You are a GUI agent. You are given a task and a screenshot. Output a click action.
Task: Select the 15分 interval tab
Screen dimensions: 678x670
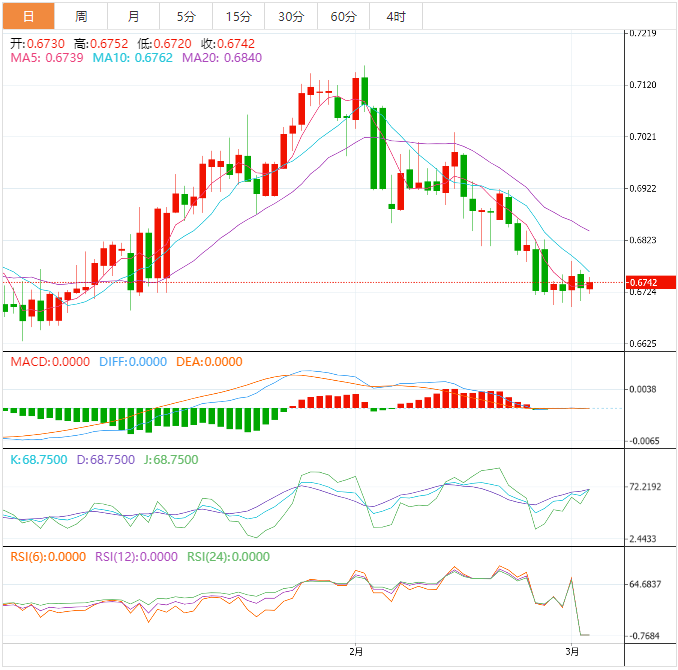tap(239, 16)
